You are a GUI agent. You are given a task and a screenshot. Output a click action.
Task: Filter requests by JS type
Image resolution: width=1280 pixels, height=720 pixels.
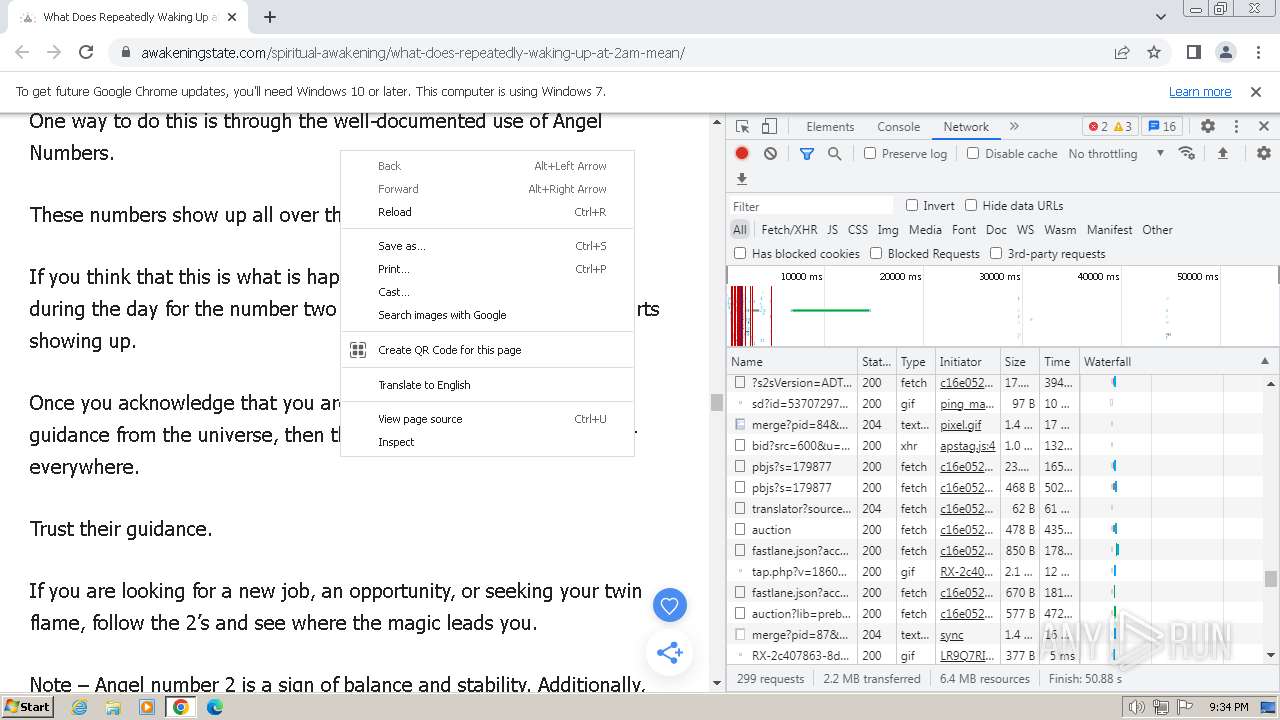832,230
